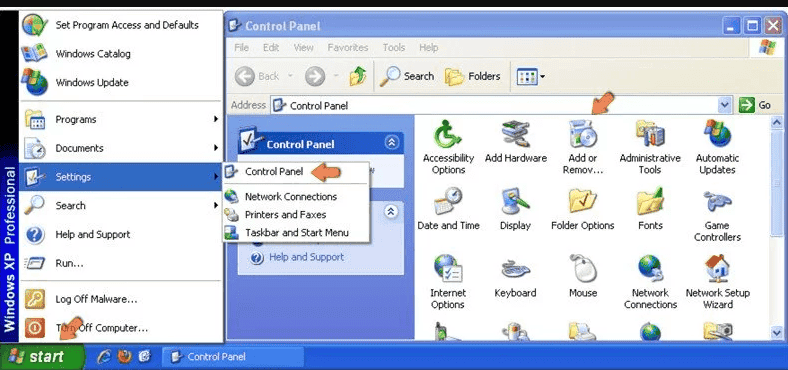The image size is (788, 370).
Task: Launch Firefox from Quick Launch
Action: (124, 357)
